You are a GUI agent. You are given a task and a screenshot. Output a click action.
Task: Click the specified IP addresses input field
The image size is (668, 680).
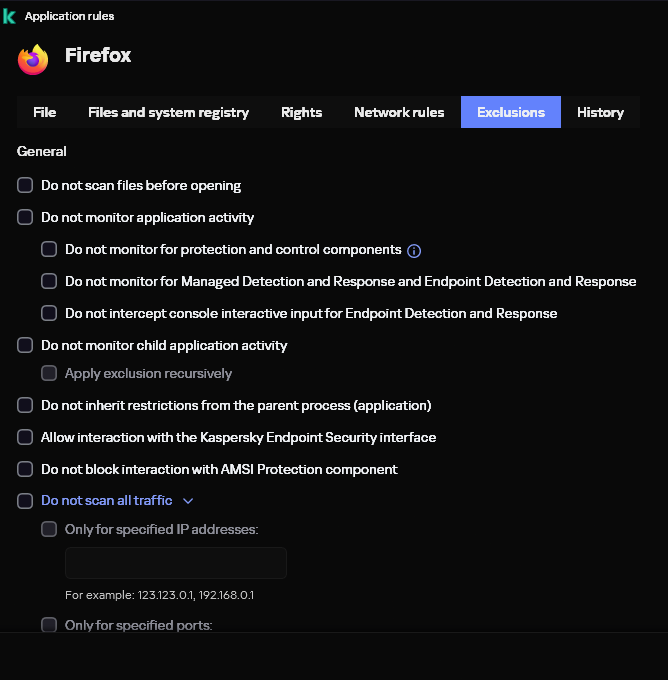176,563
